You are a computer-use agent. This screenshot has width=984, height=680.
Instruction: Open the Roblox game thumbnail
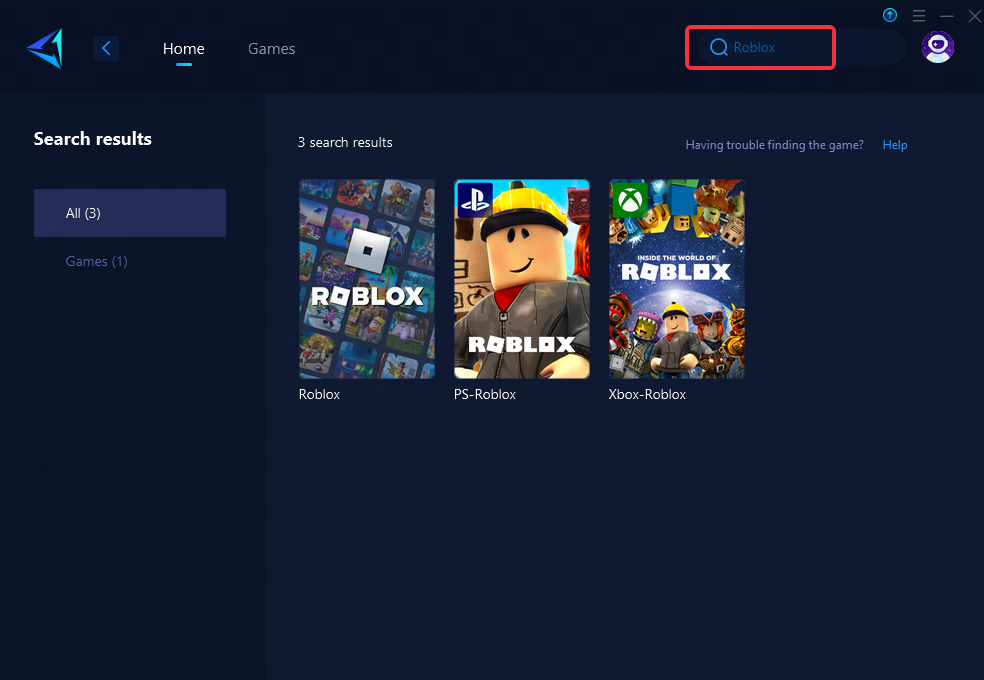click(366, 279)
